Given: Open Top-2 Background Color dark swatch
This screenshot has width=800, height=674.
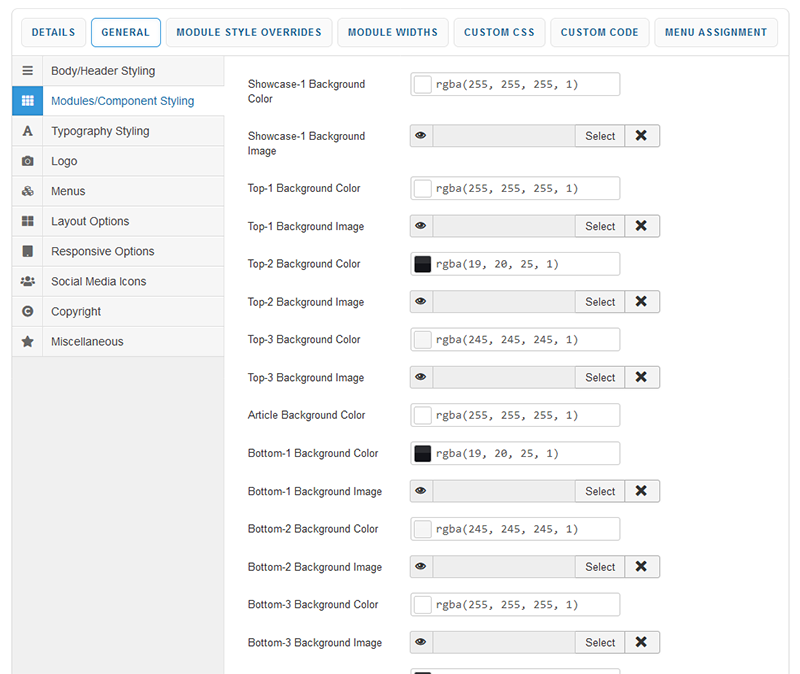Looking at the screenshot, I should [422, 264].
